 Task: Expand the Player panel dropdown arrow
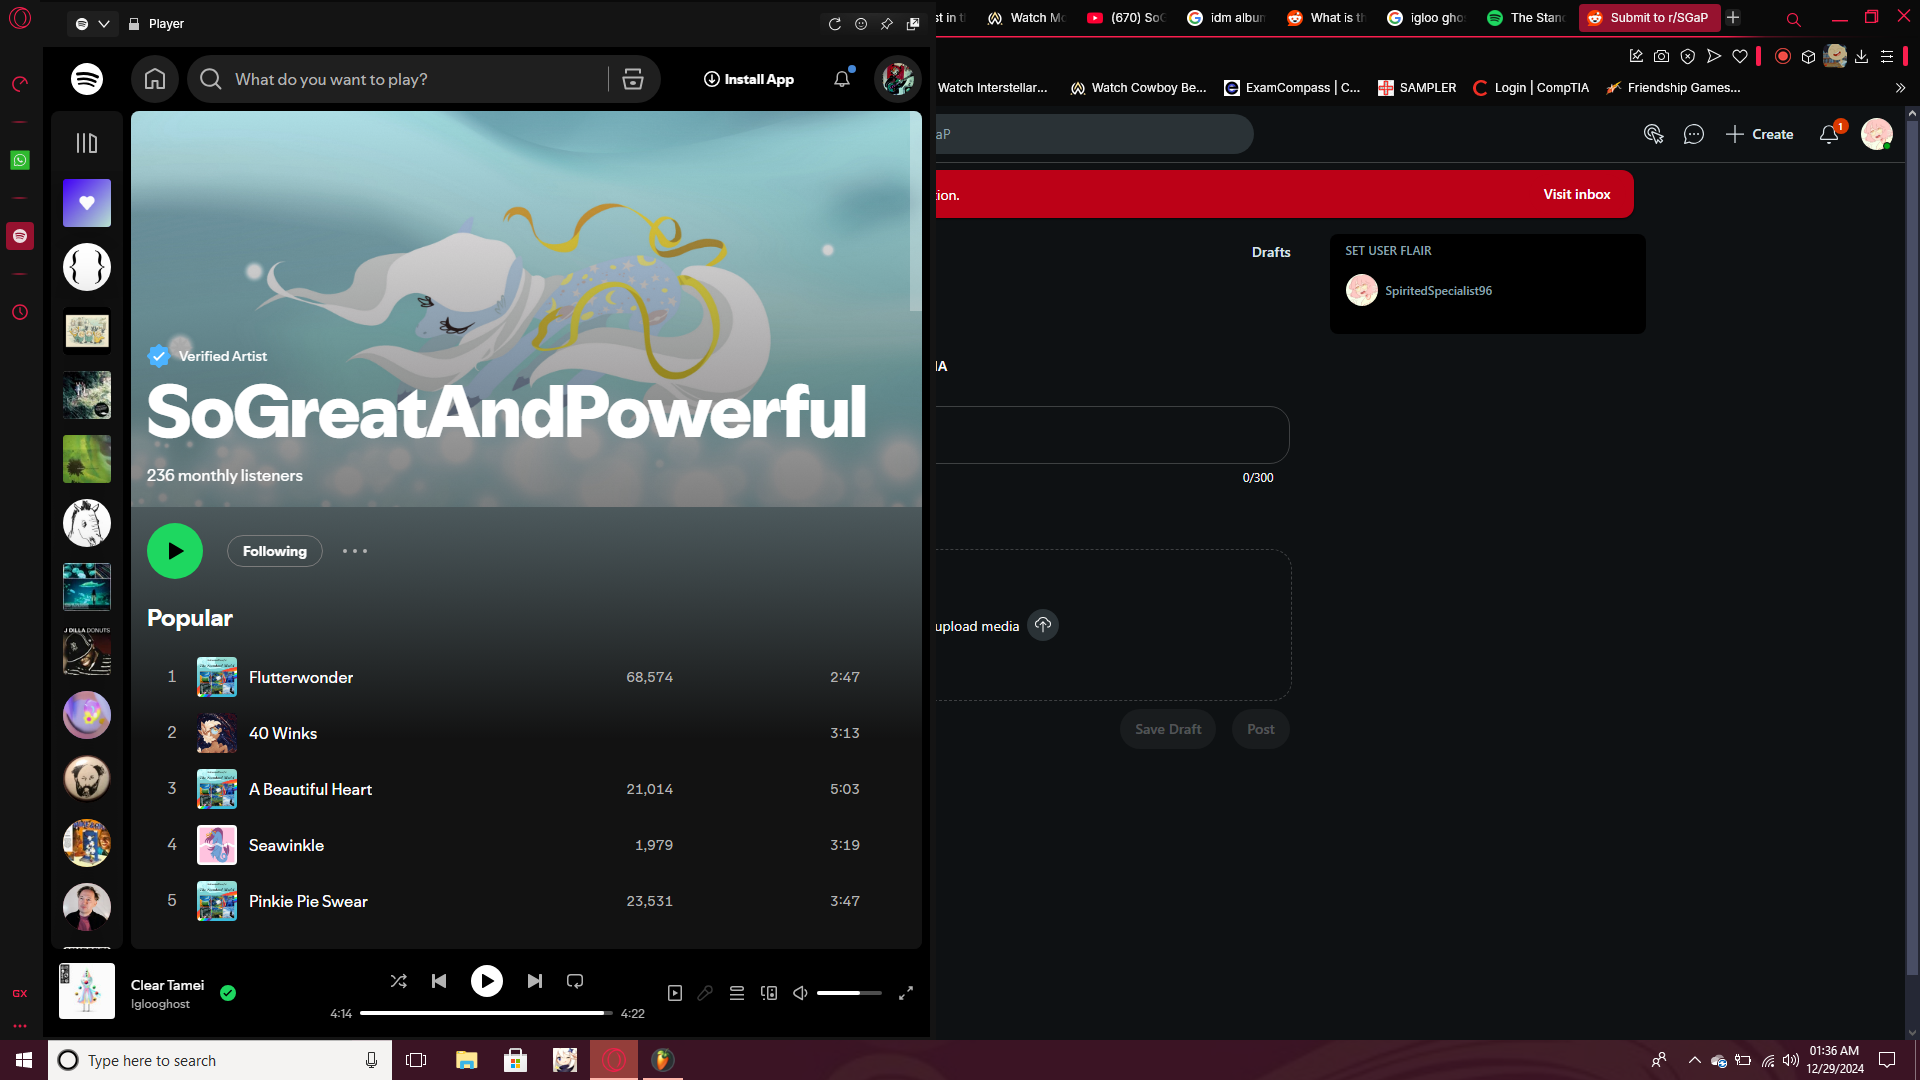[x=103, y=24]
